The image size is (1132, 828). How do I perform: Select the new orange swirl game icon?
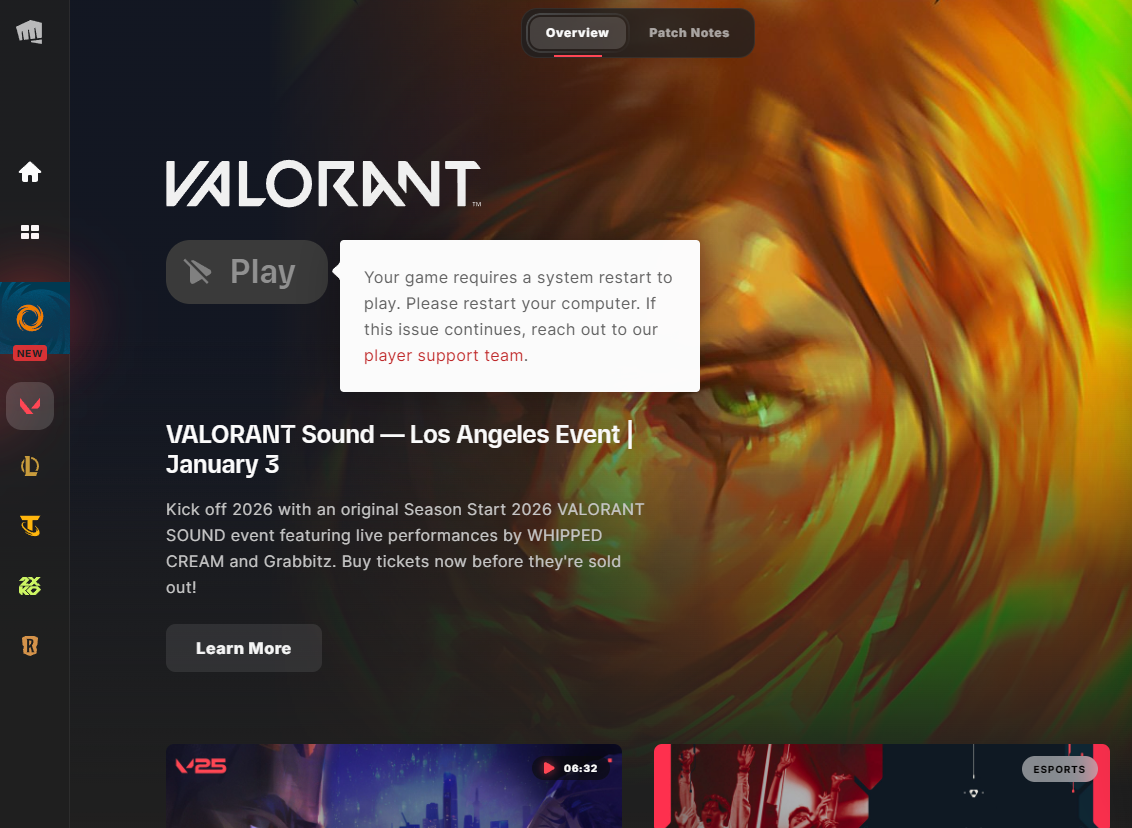click(x=30, y=318)
